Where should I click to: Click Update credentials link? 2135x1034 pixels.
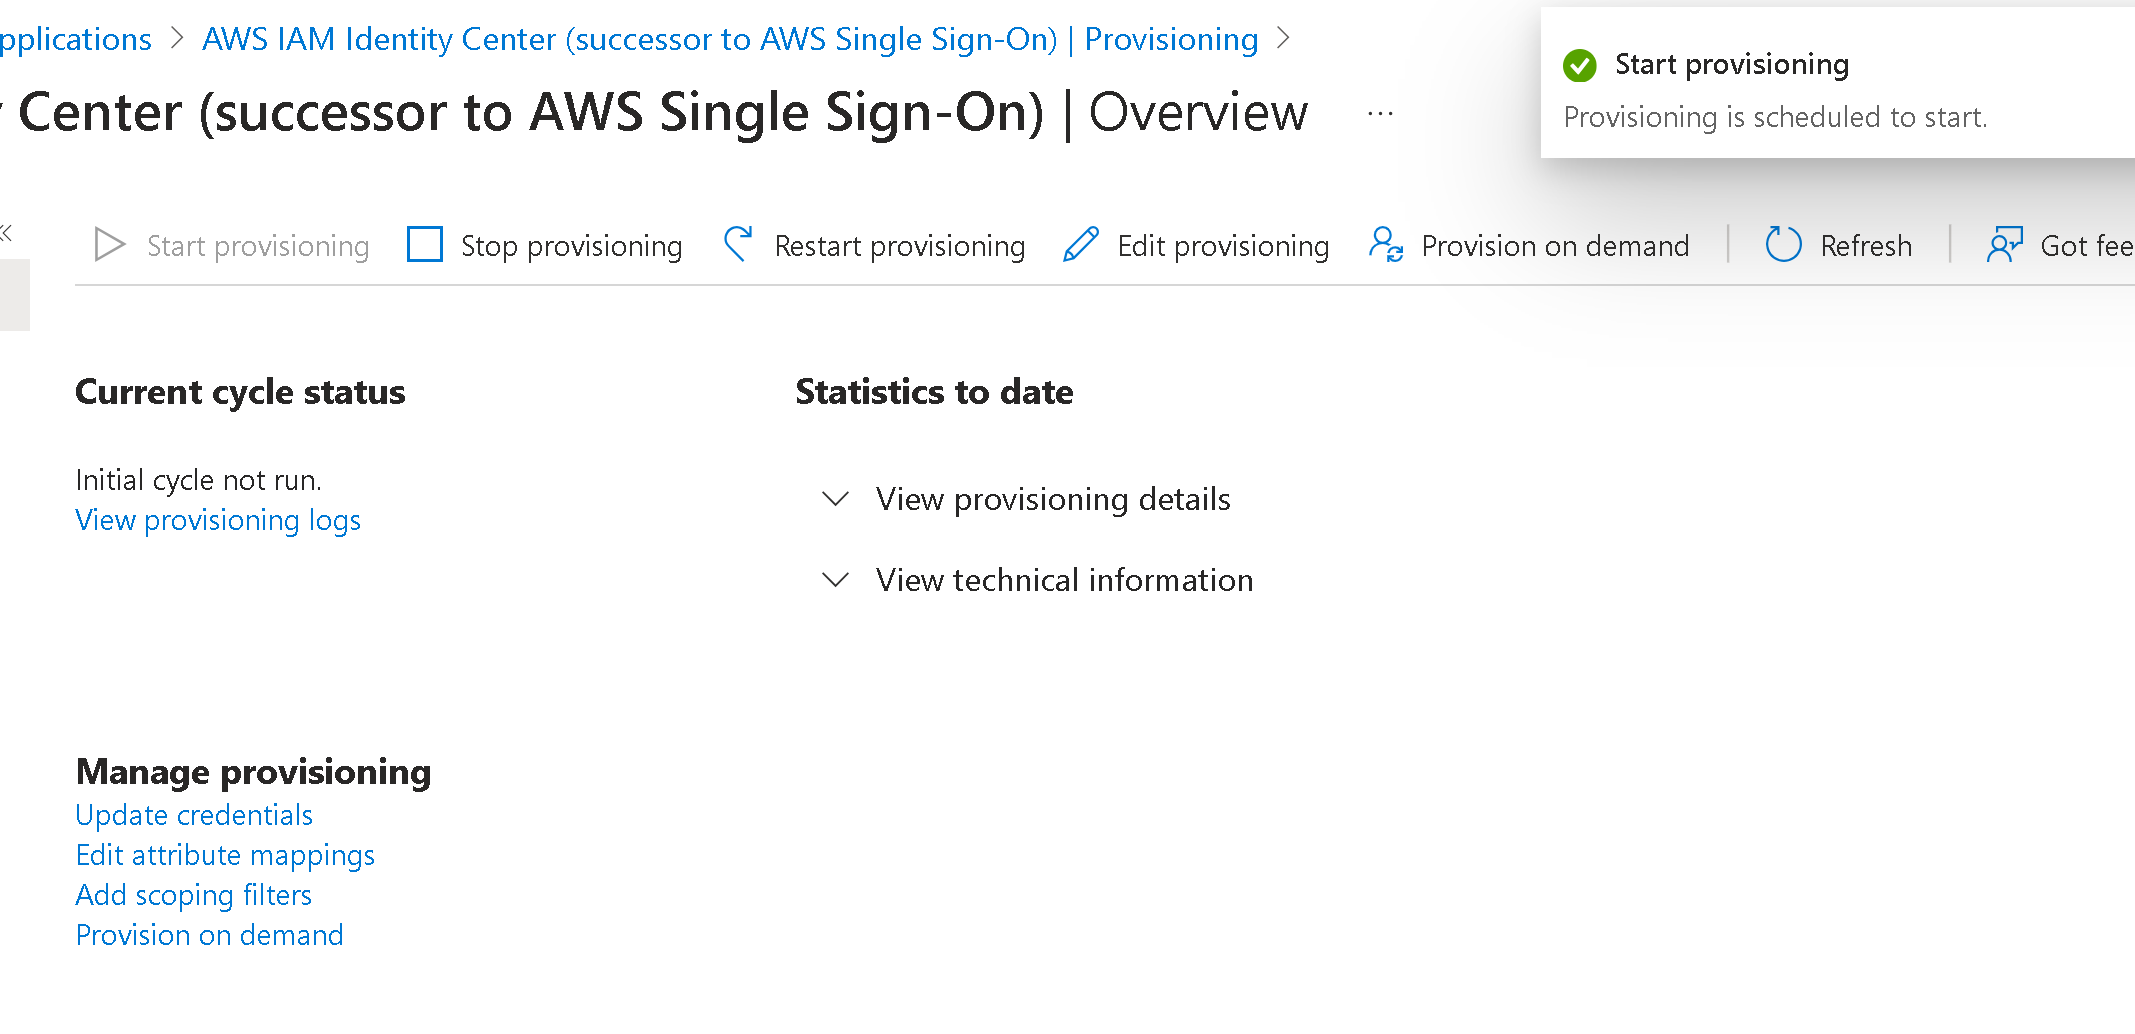(194, 815)
